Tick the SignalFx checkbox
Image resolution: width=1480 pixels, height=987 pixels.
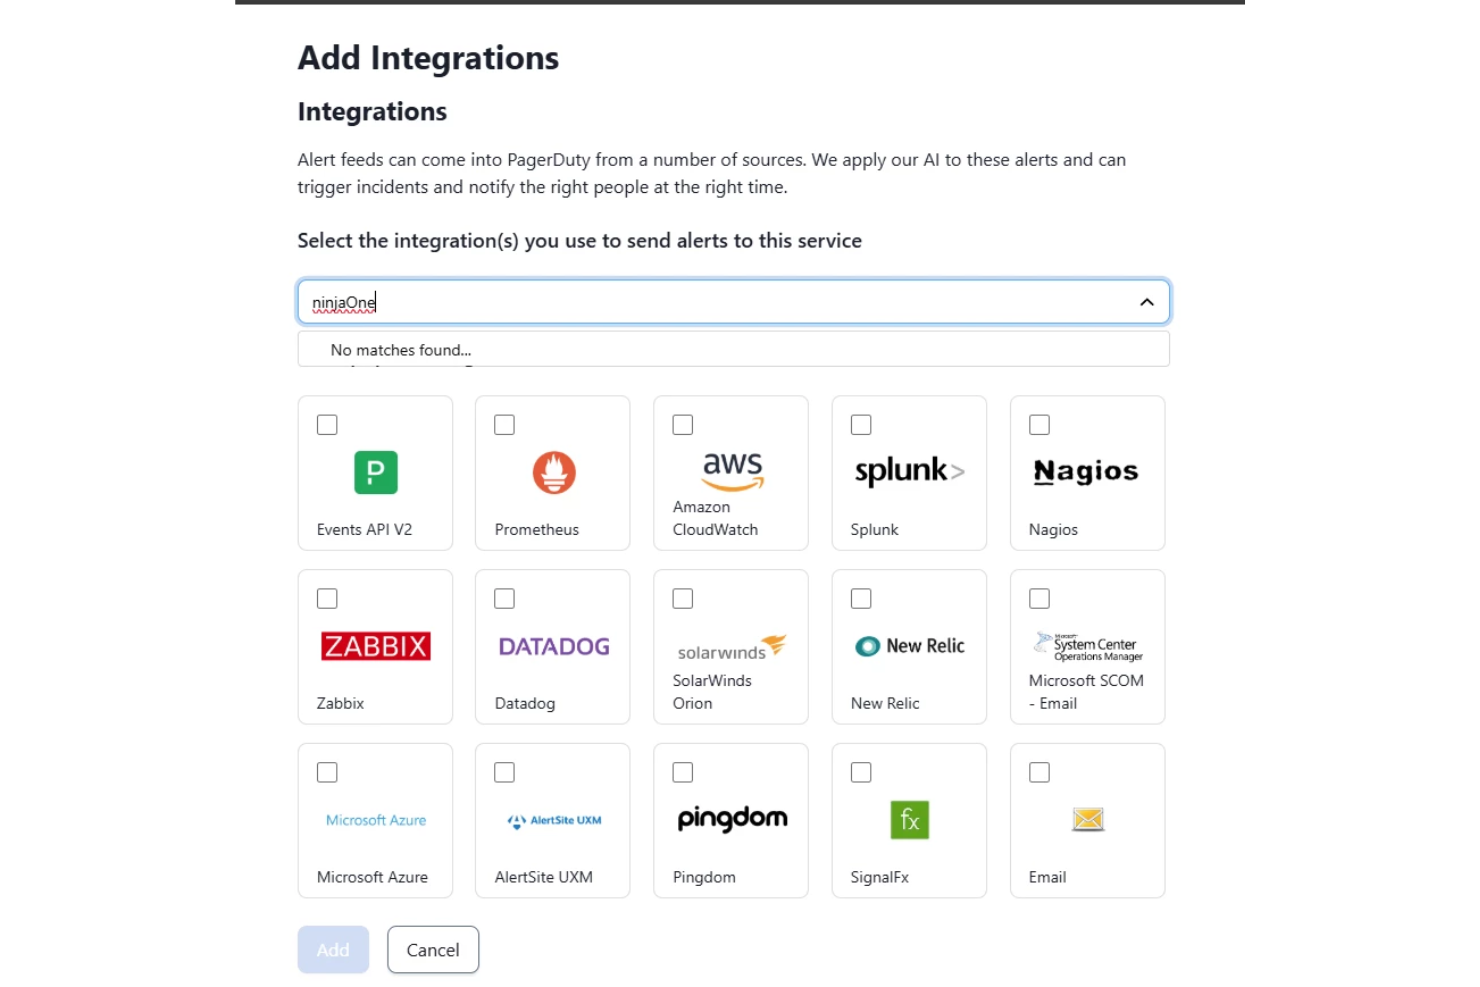861,773
